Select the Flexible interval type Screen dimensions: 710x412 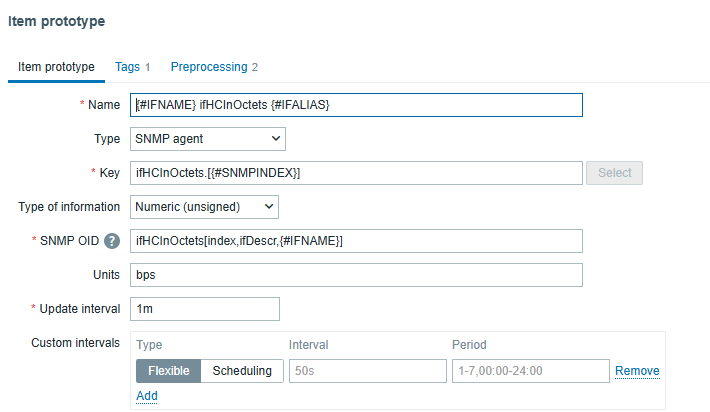pyautogui.click(x=169, y=371)
